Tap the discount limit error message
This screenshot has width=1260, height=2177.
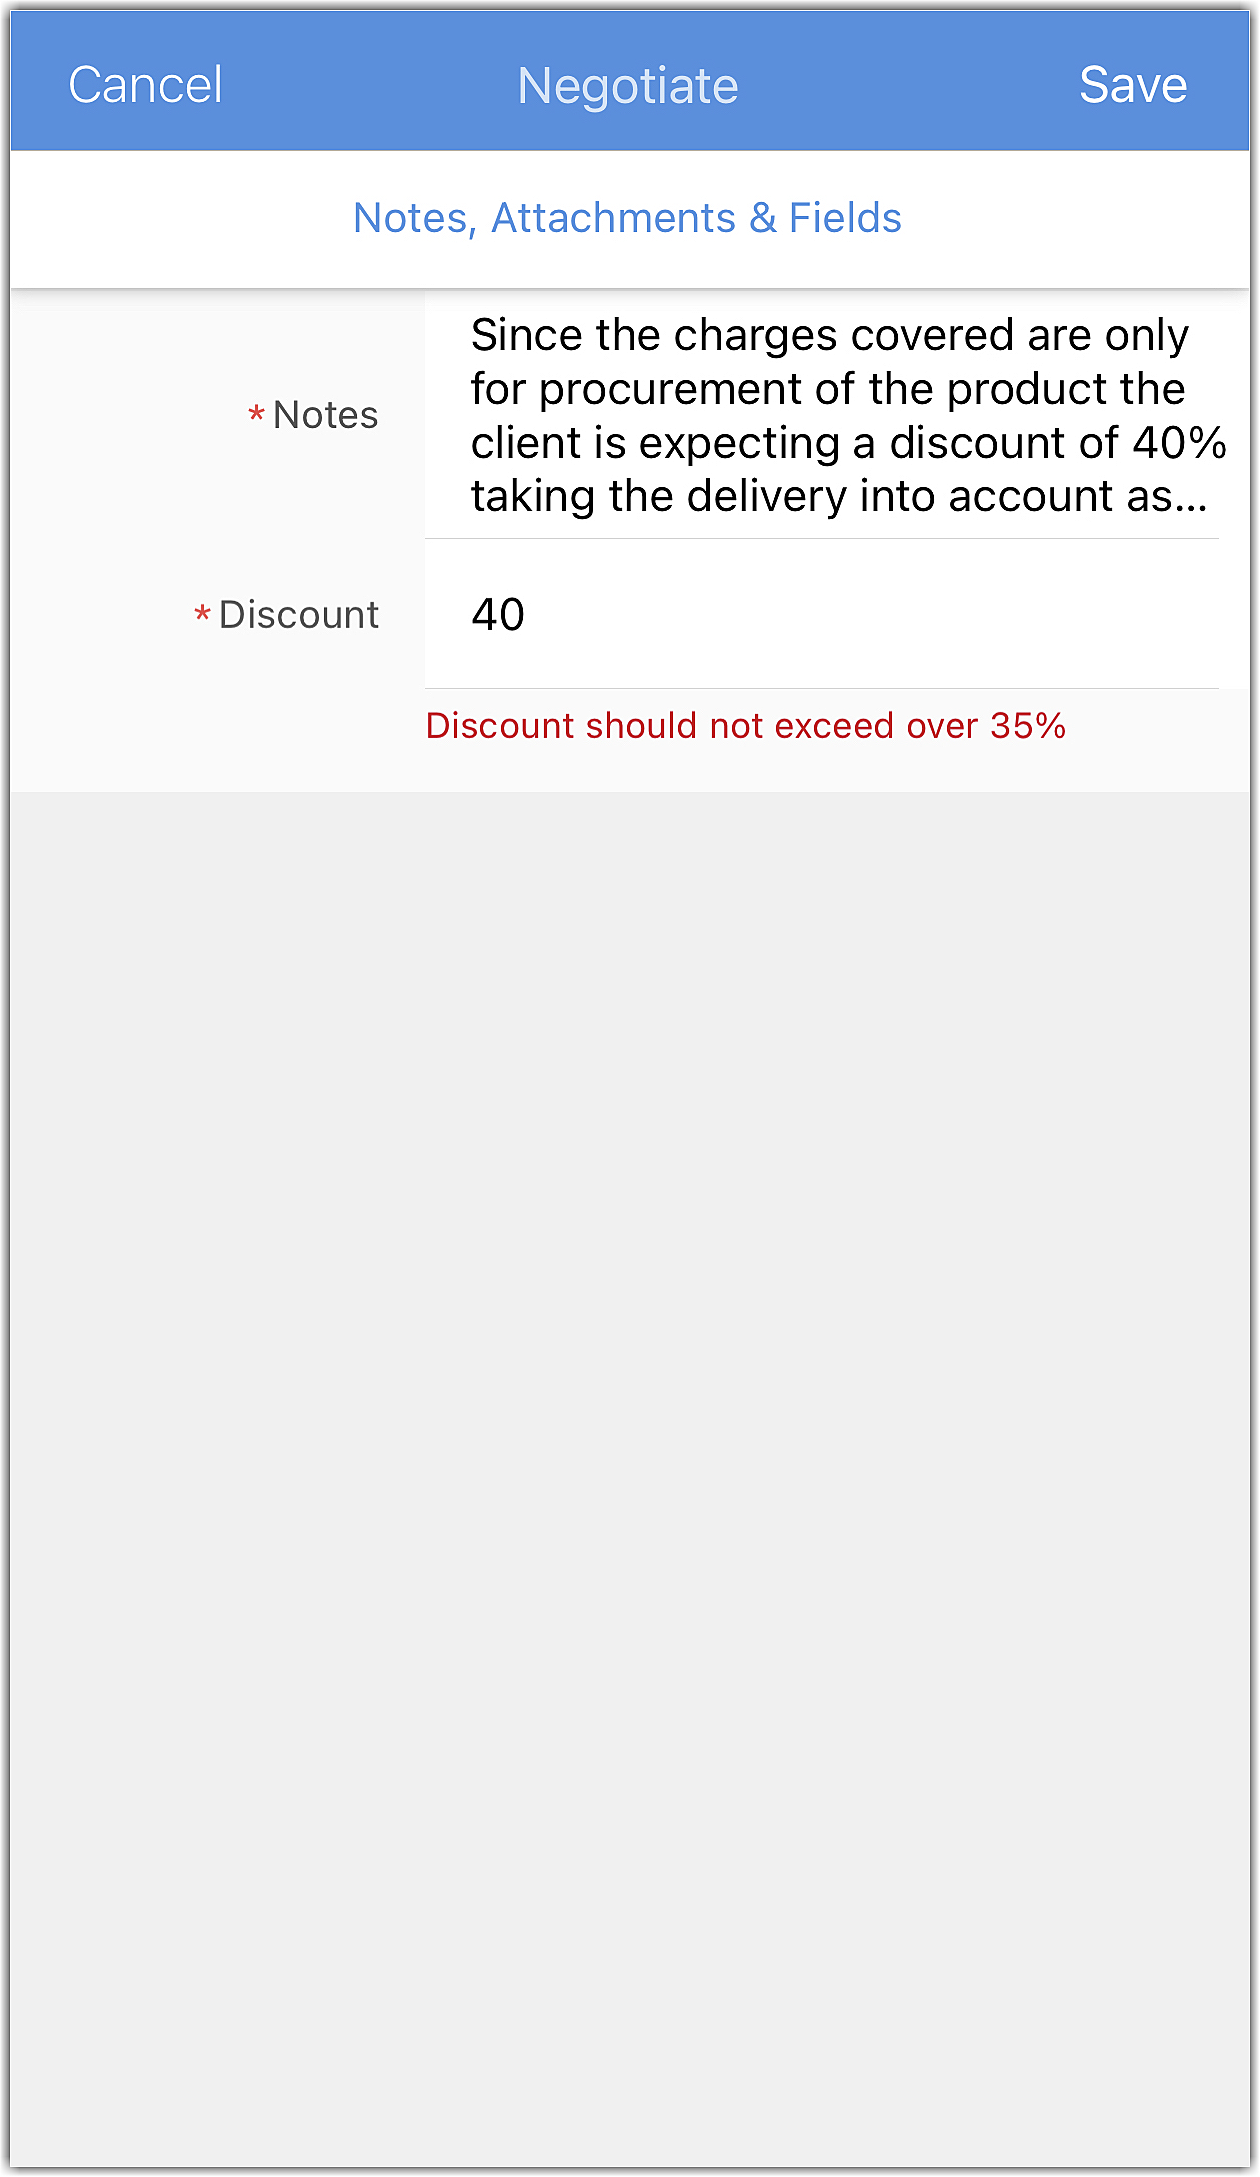(x=745, y=726)
